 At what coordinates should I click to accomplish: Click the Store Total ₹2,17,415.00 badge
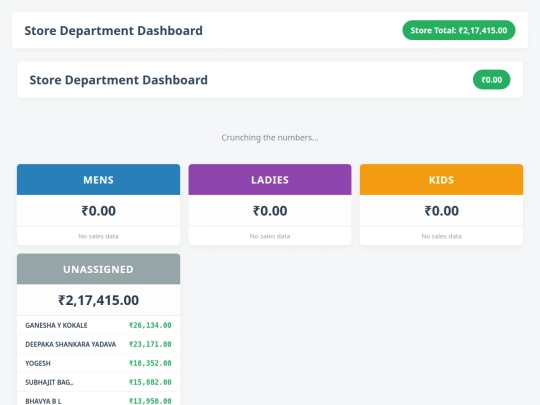point(459,30)
